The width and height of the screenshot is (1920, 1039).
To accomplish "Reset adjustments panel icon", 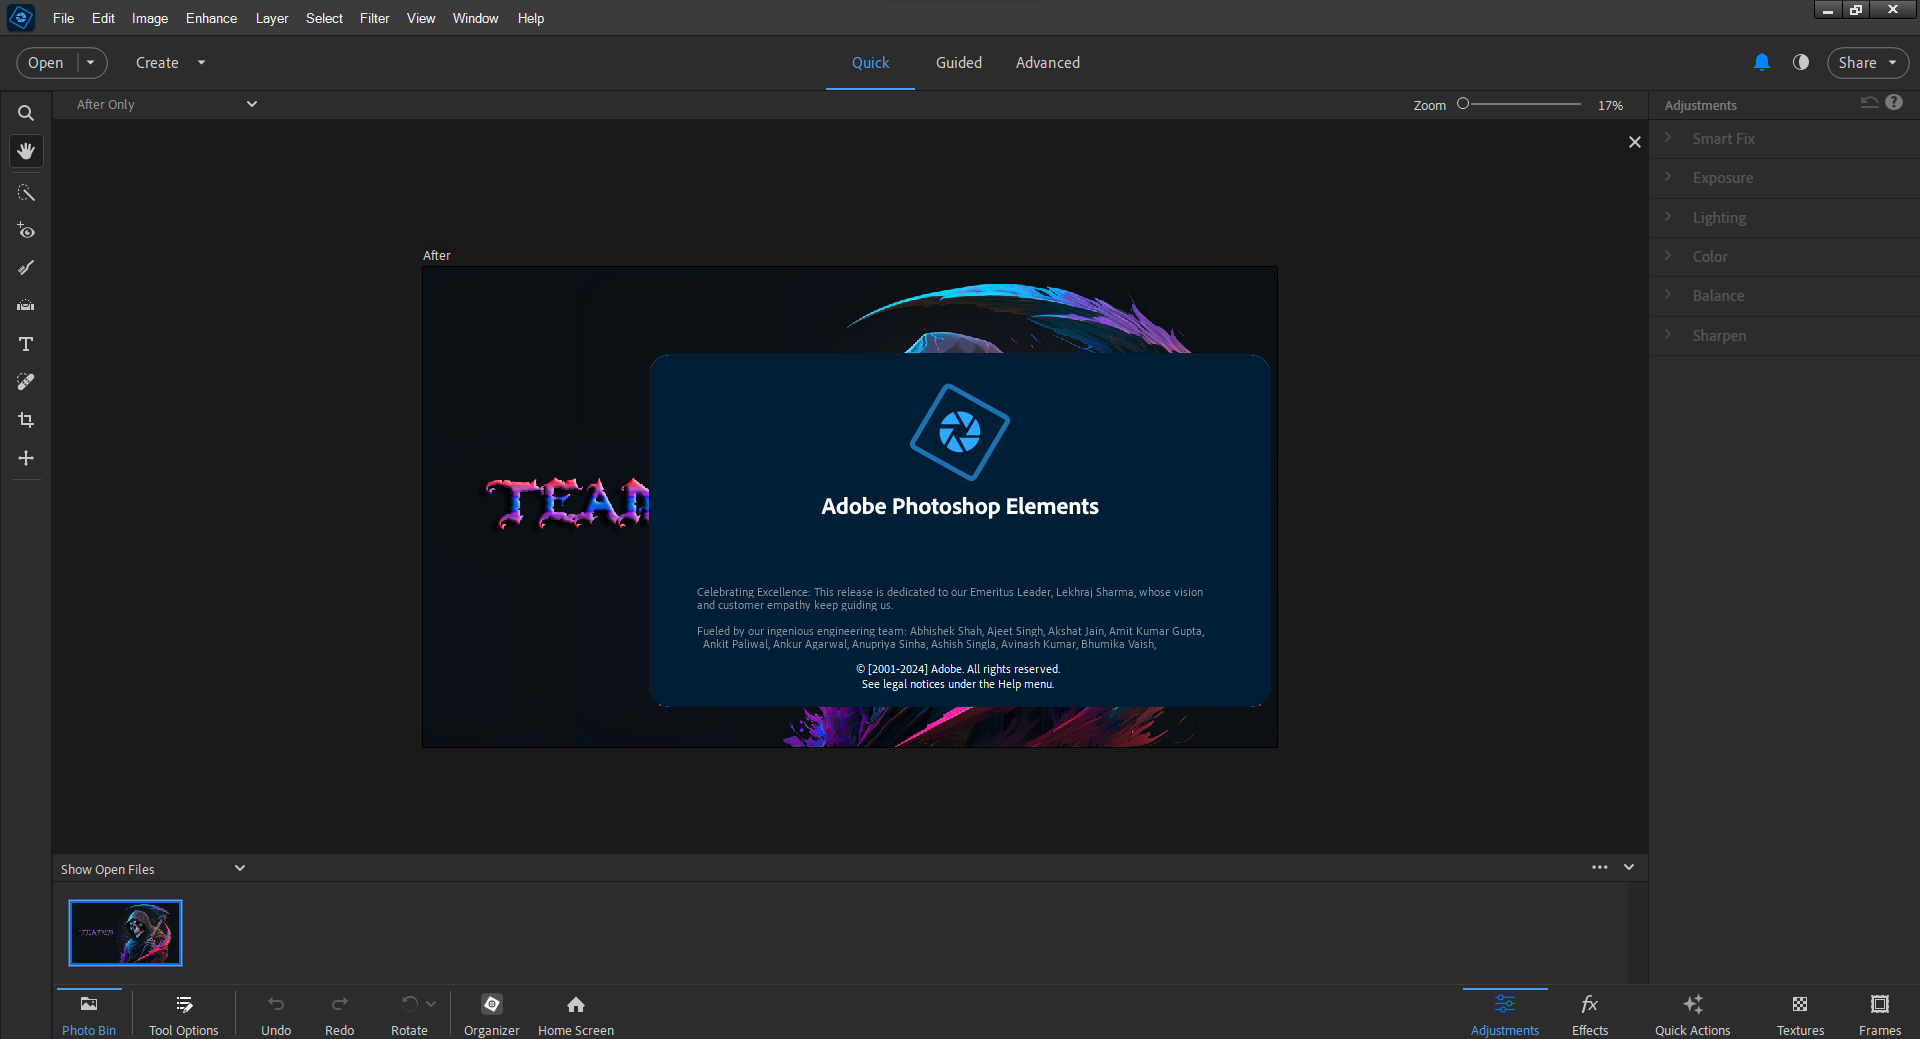I will [1869, 102].
